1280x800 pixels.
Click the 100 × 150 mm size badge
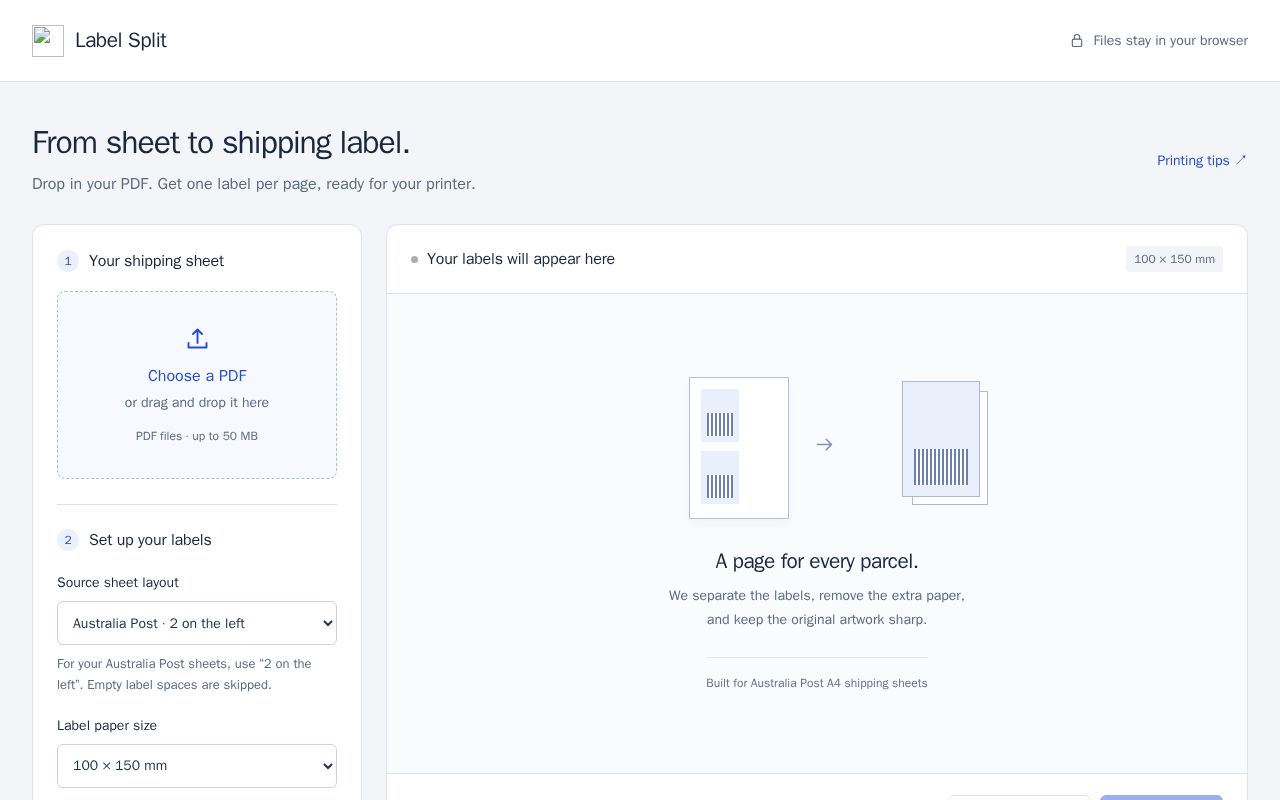[x=1174, y=259]
